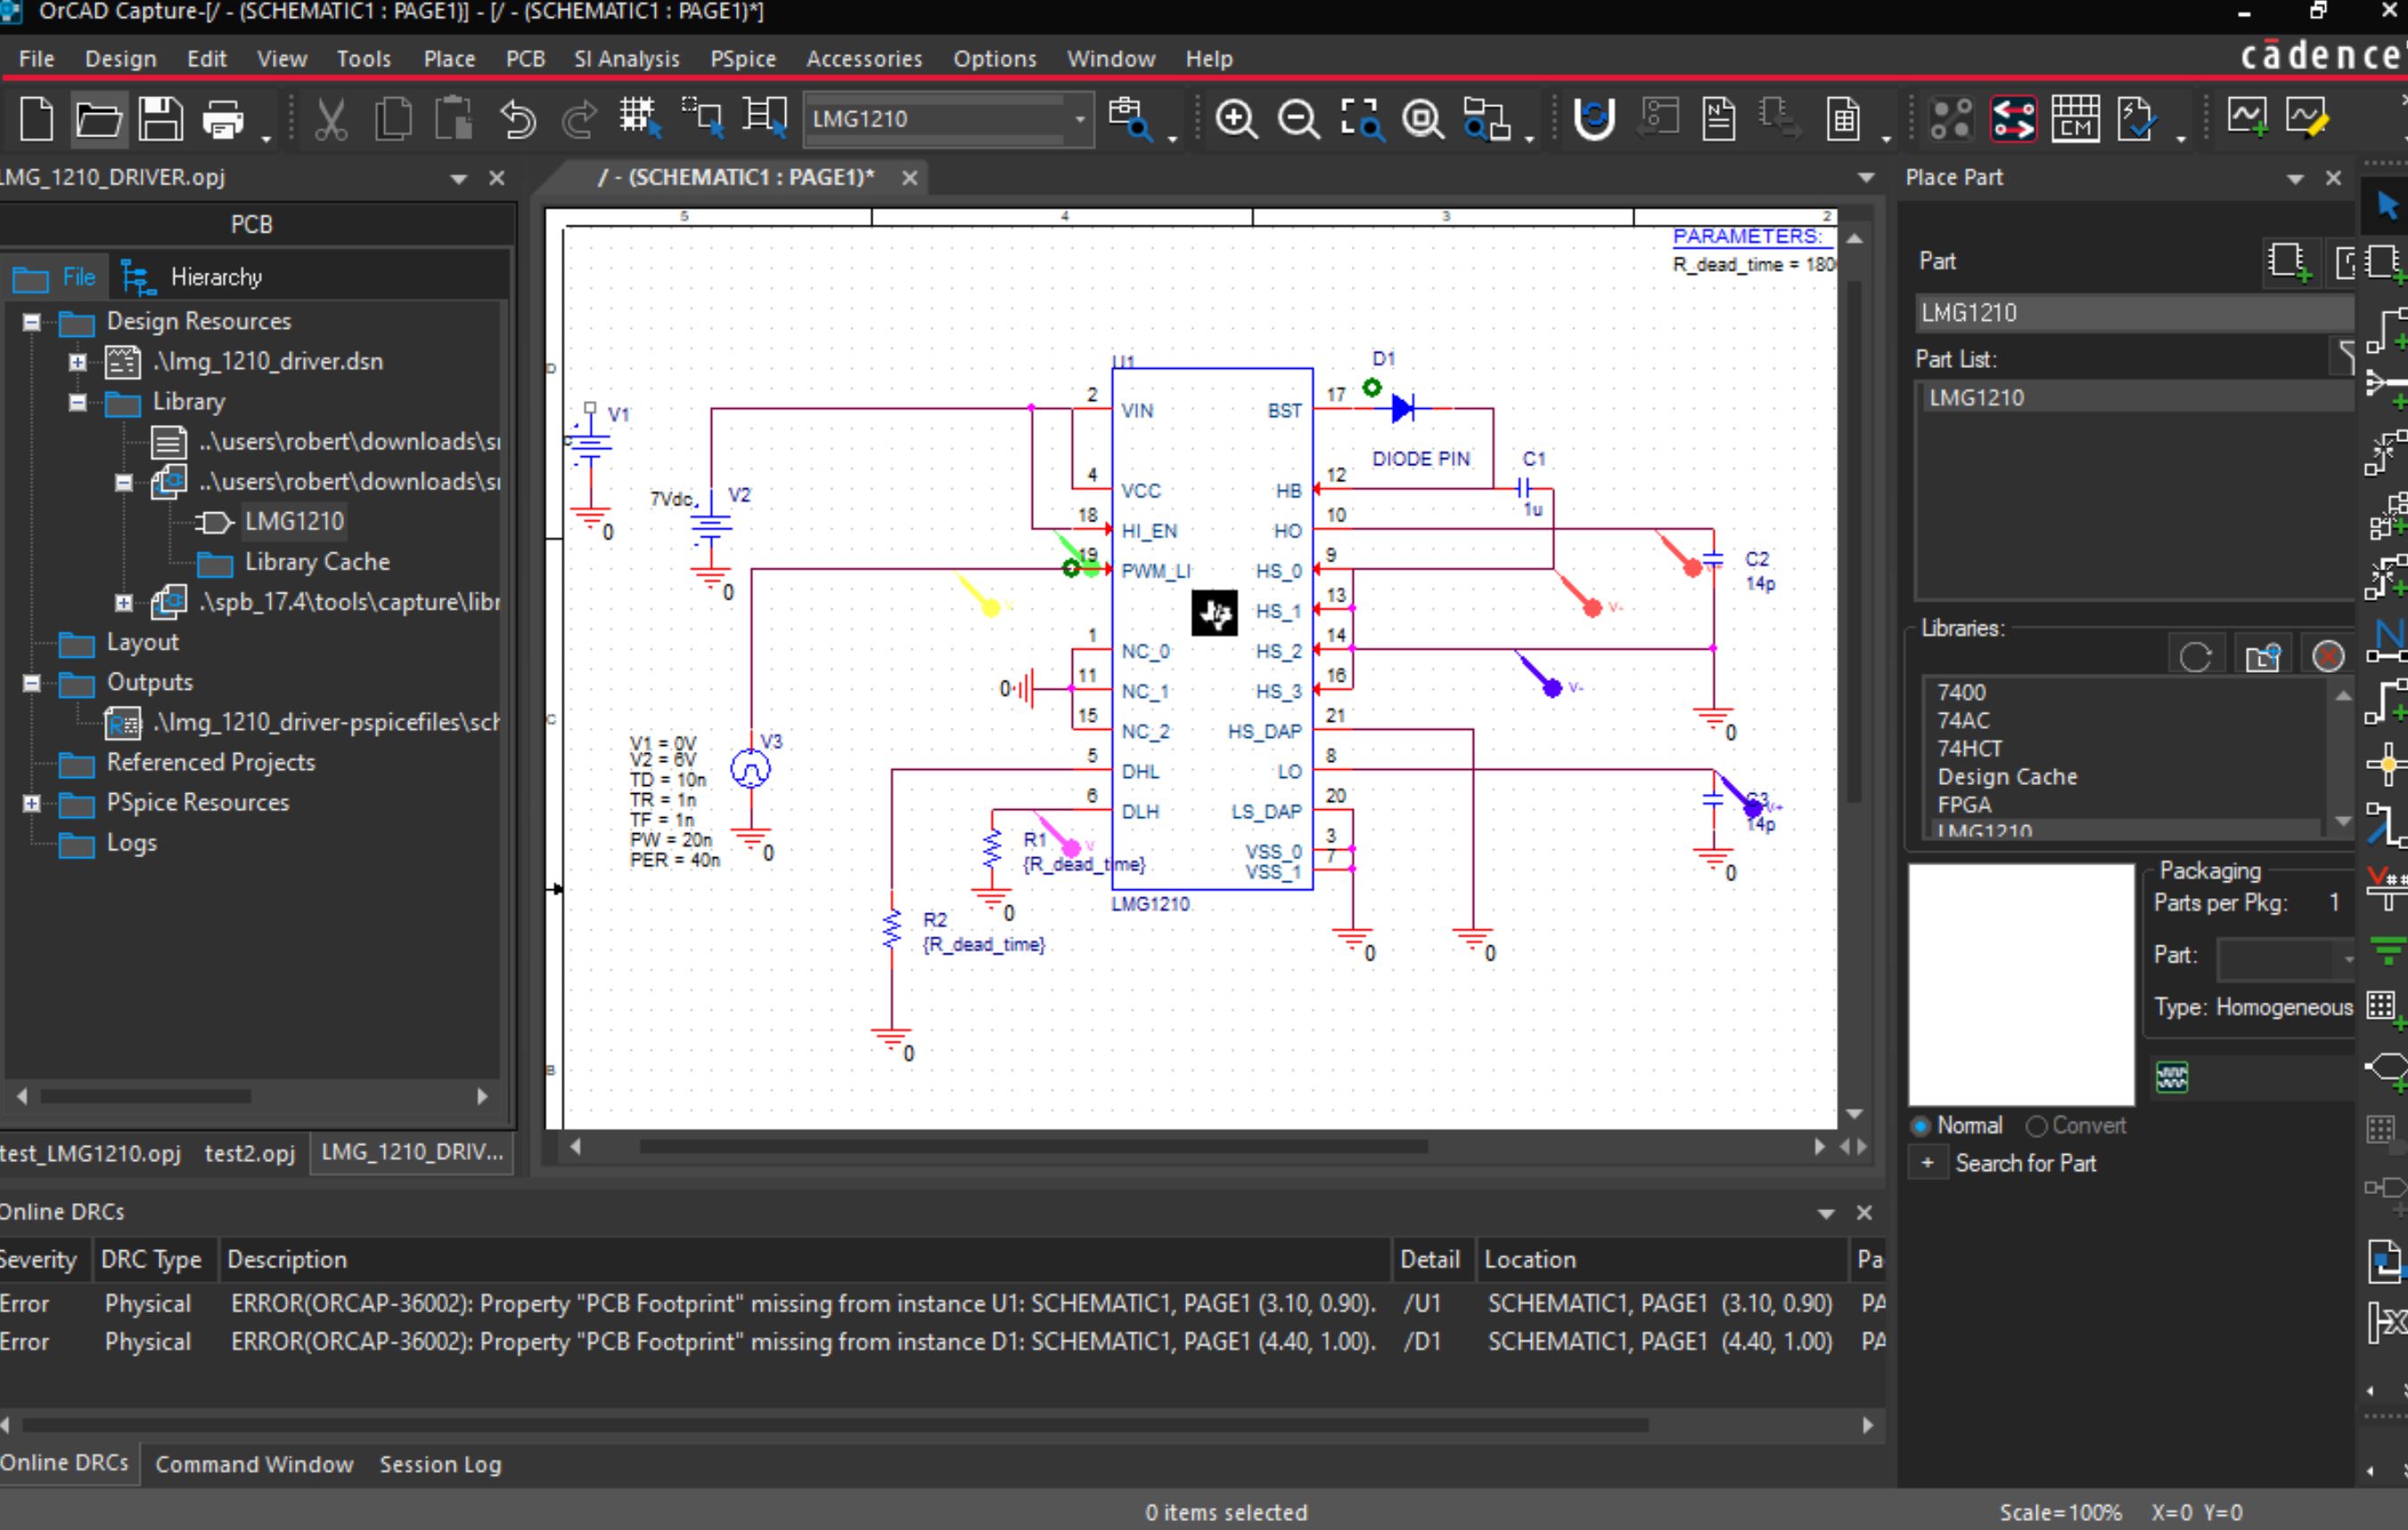Expand Search for Part section
Image resolution: width=2408 pixels, height=1530 pixels.
(x=1927, y=1163)
